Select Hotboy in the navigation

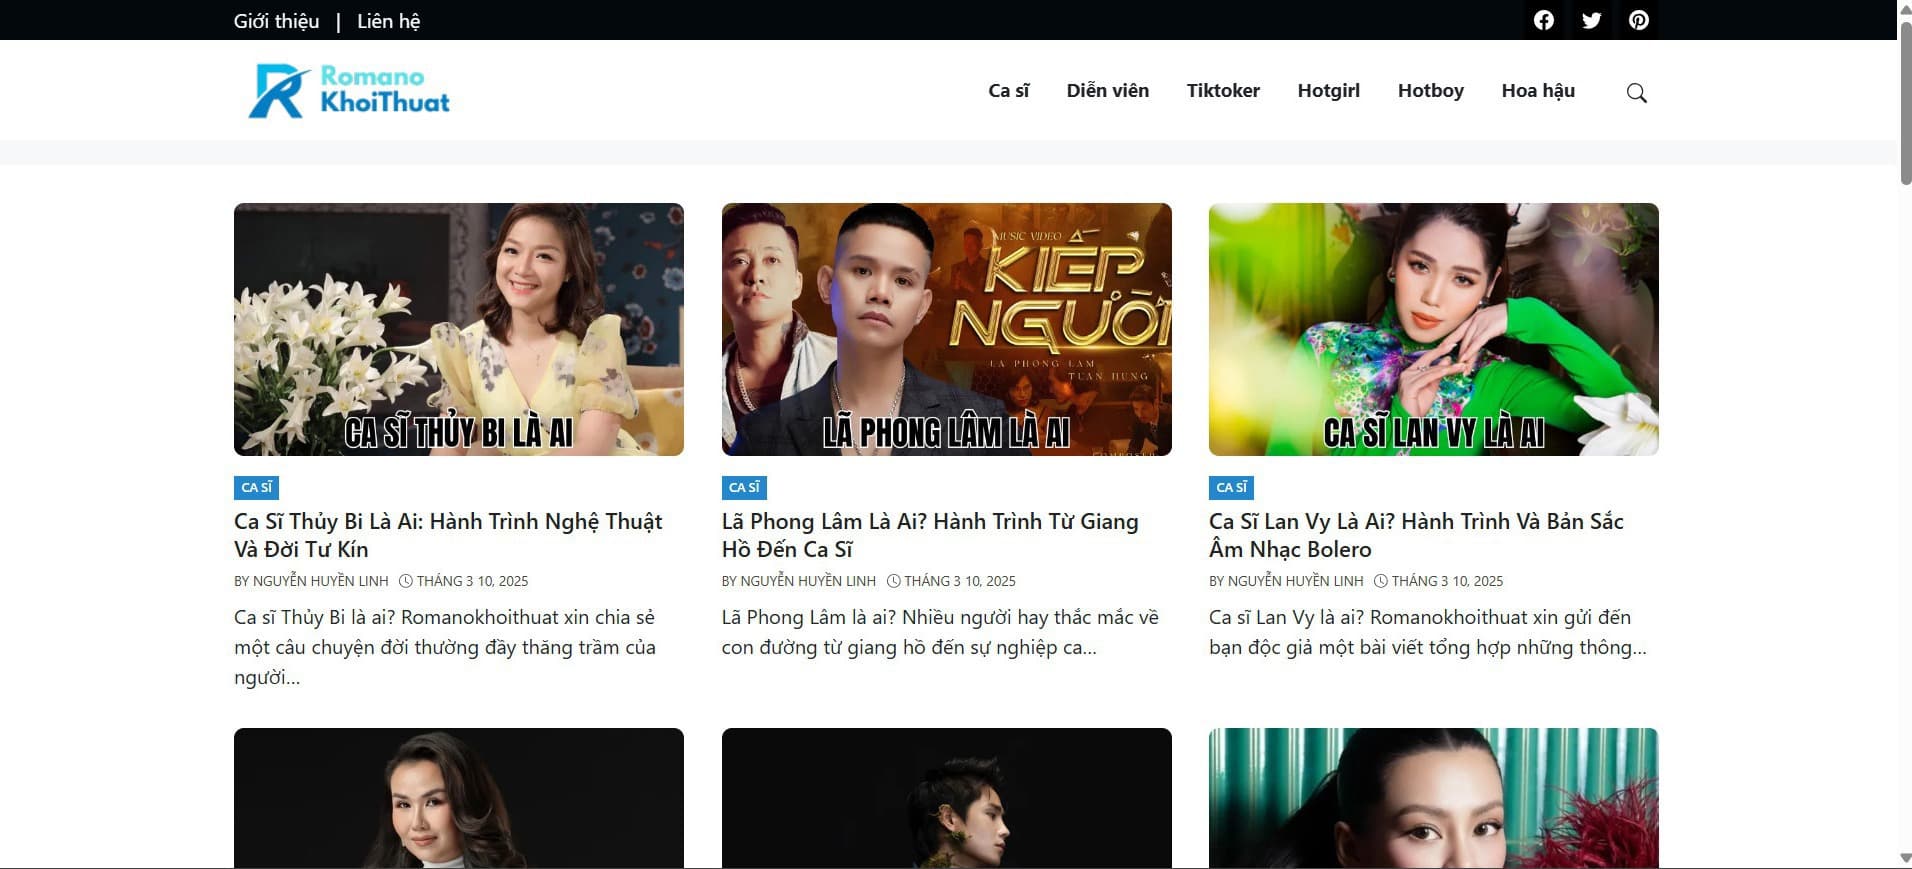click(1430, 91)
